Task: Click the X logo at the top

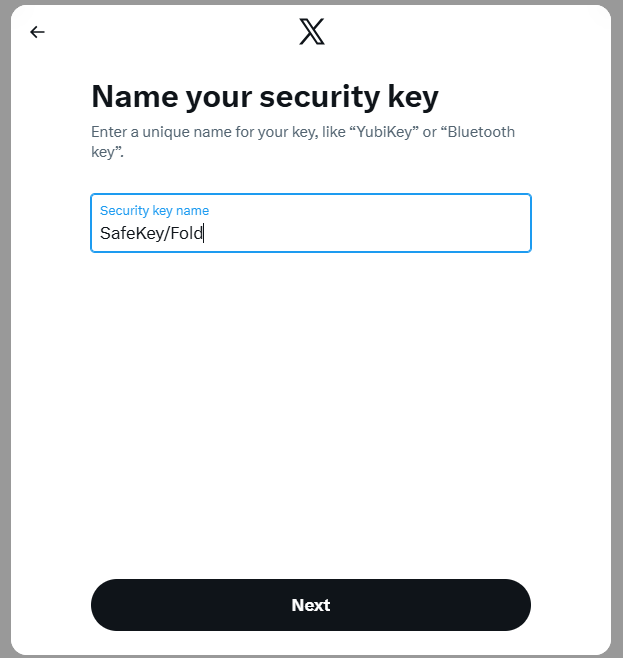Action: pos(312,32)
